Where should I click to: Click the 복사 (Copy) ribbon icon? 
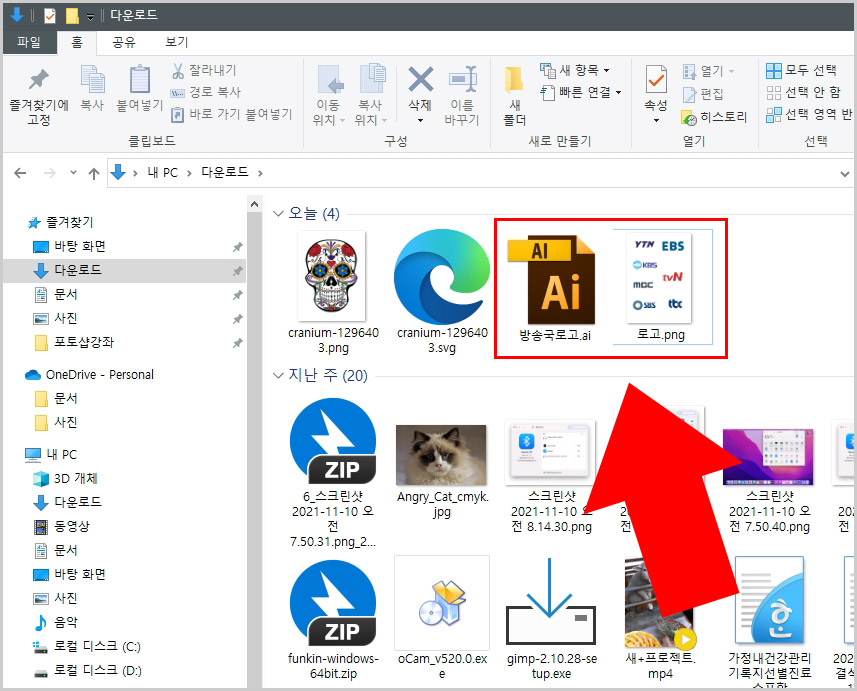92,89
